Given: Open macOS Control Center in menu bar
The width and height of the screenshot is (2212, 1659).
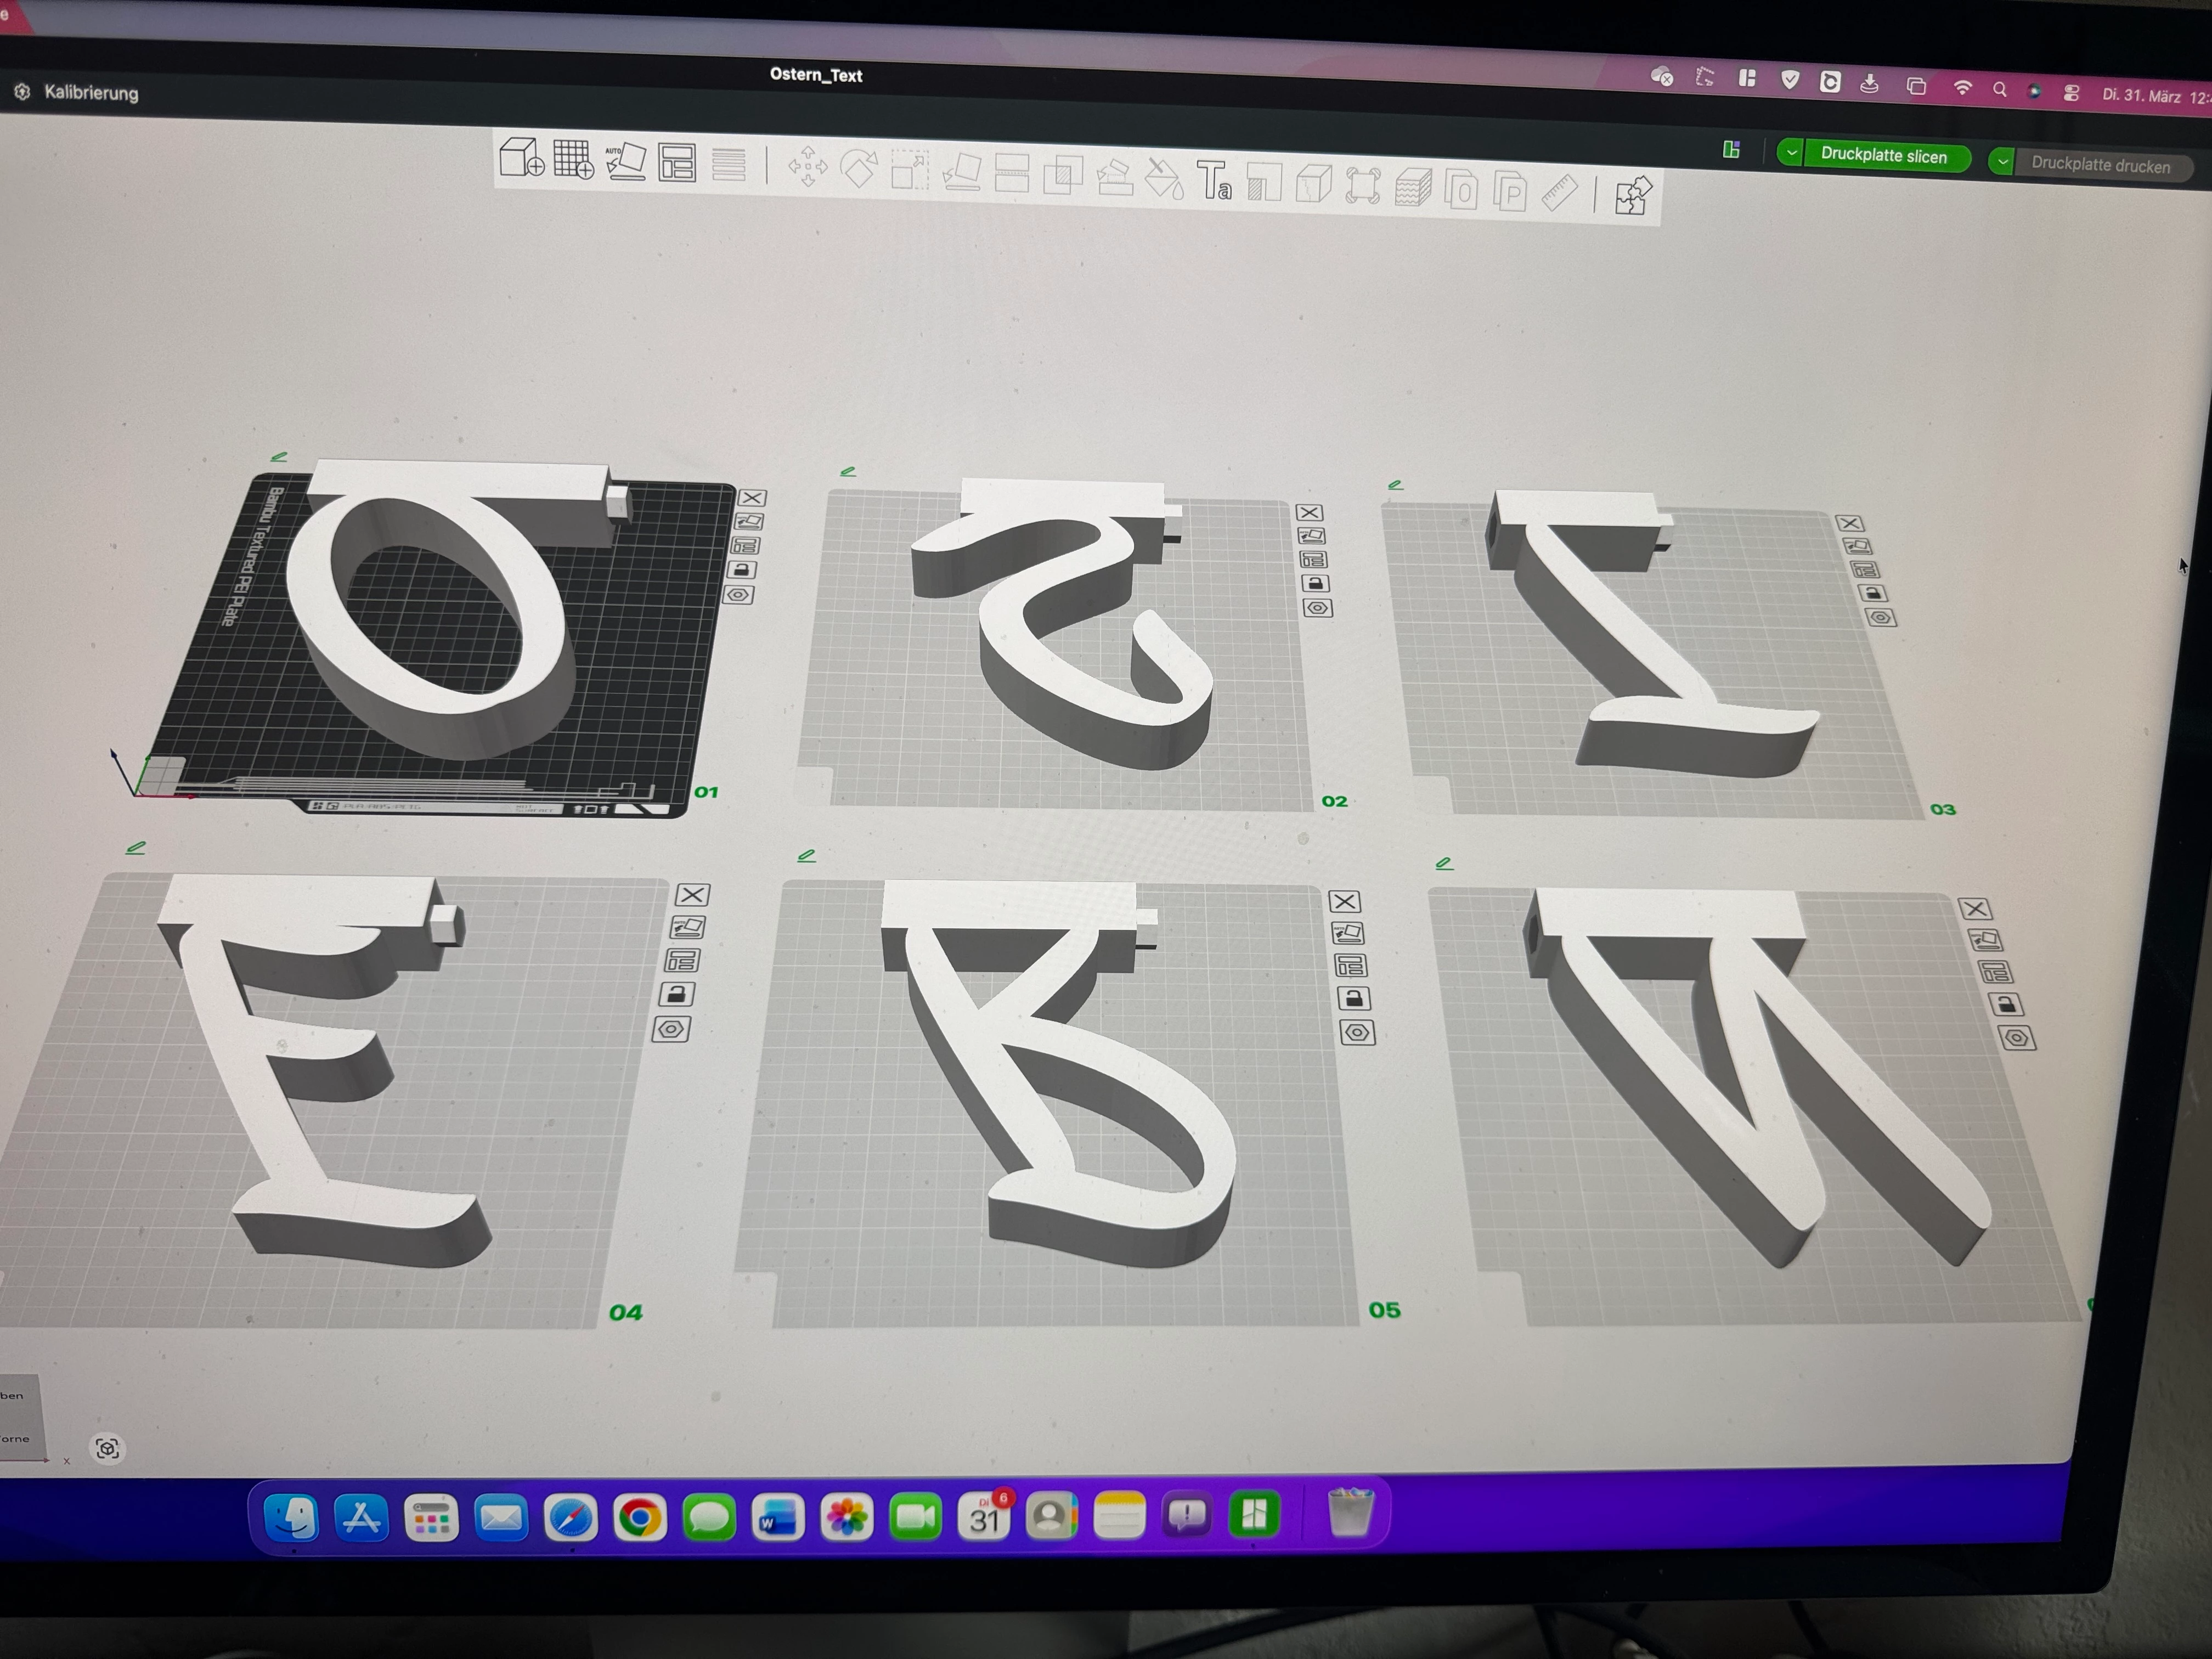Looking at the screenshot, I should [2071, 93].
